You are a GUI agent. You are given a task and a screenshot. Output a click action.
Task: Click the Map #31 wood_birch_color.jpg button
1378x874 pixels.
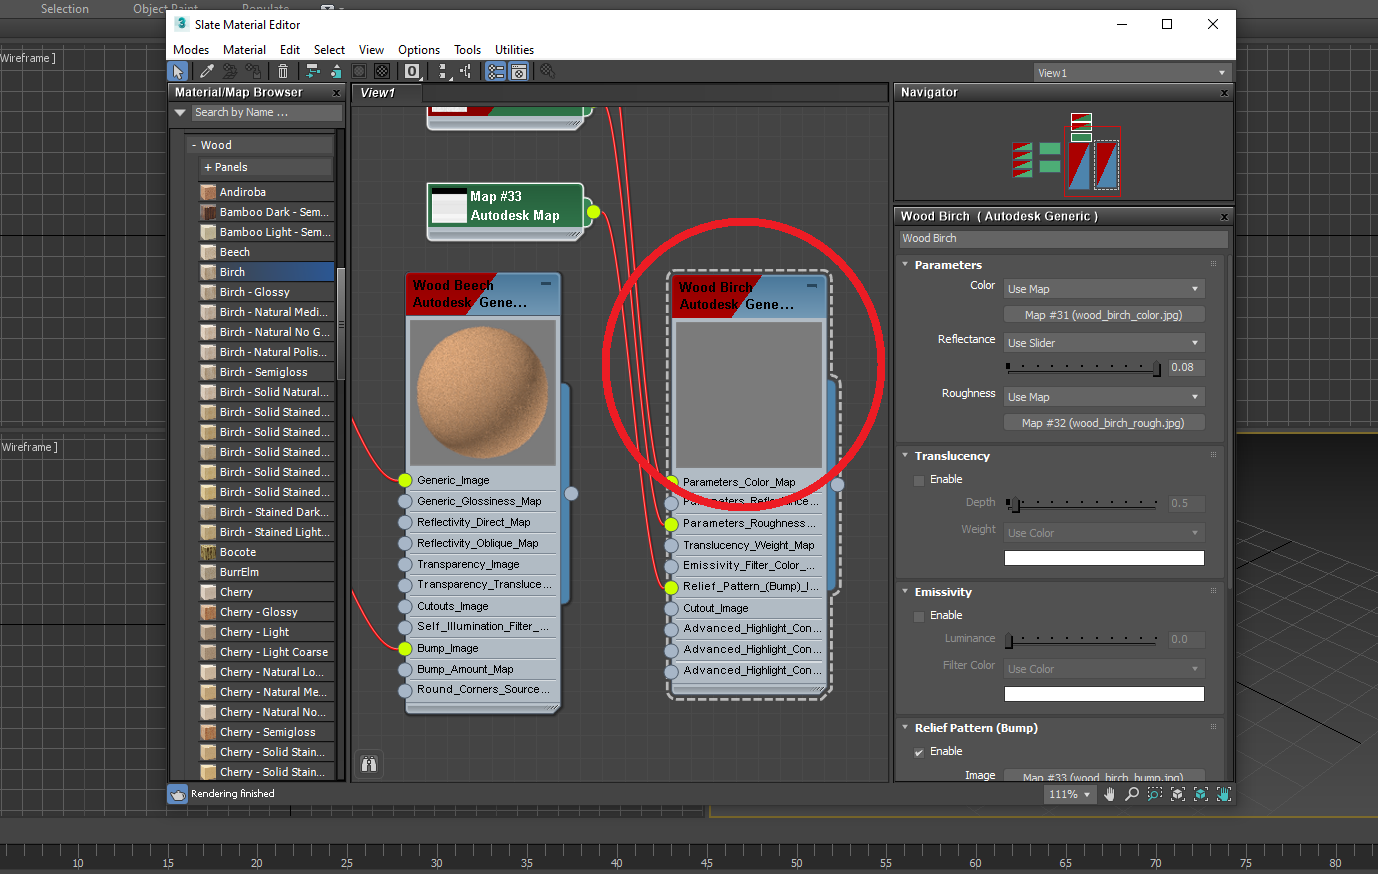click(1103, 314)
